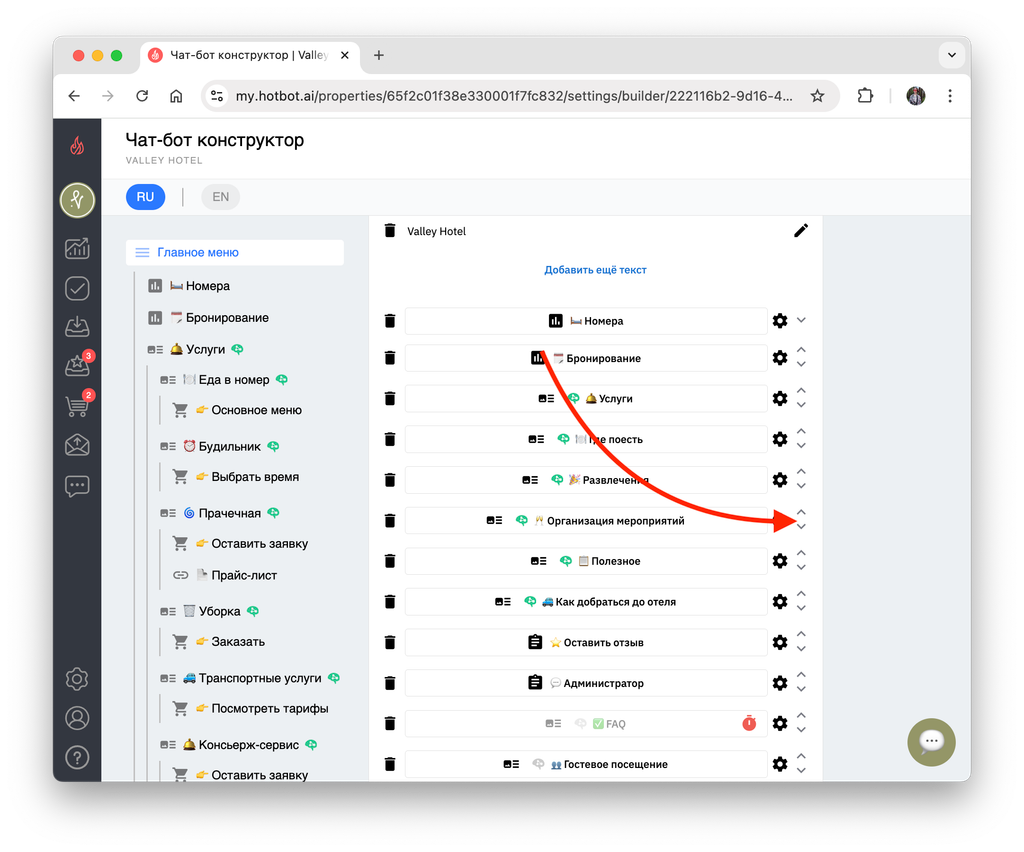This screenshot has width=1024, height=852.
Task: Delete the Полезное button row
Action: click(x=390, y=561)
